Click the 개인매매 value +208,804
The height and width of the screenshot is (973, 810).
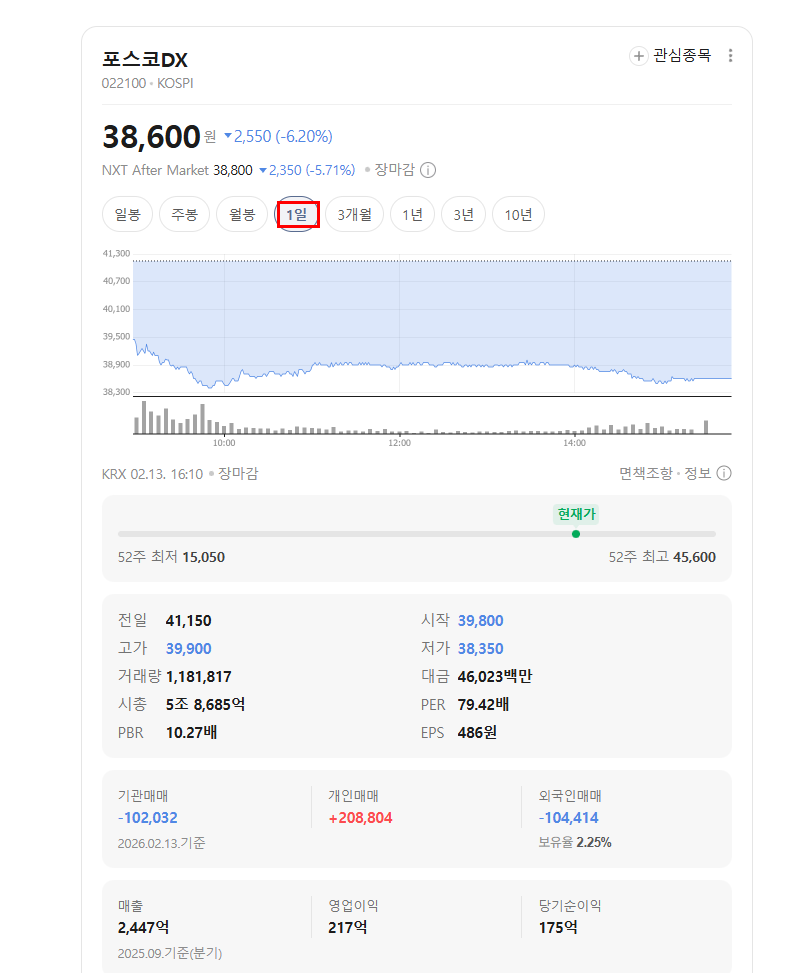point(361,818)
